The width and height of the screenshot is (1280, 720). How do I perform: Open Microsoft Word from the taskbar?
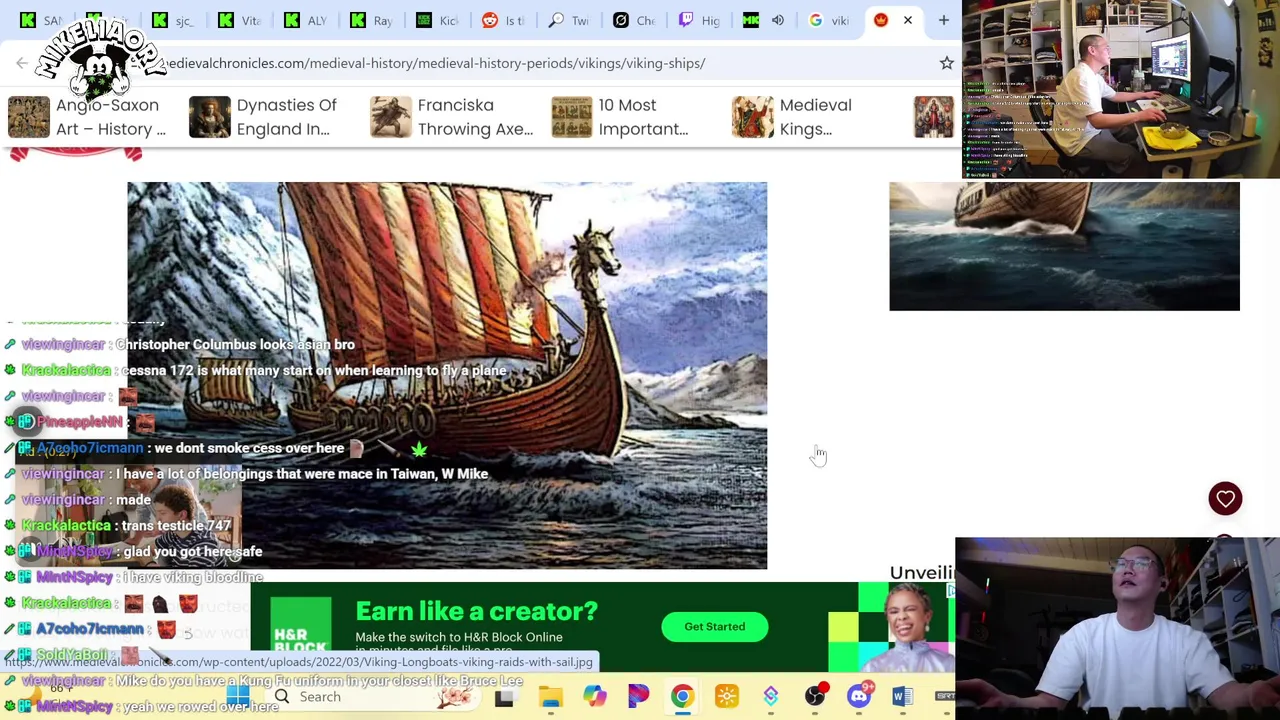tap(902, 697)
